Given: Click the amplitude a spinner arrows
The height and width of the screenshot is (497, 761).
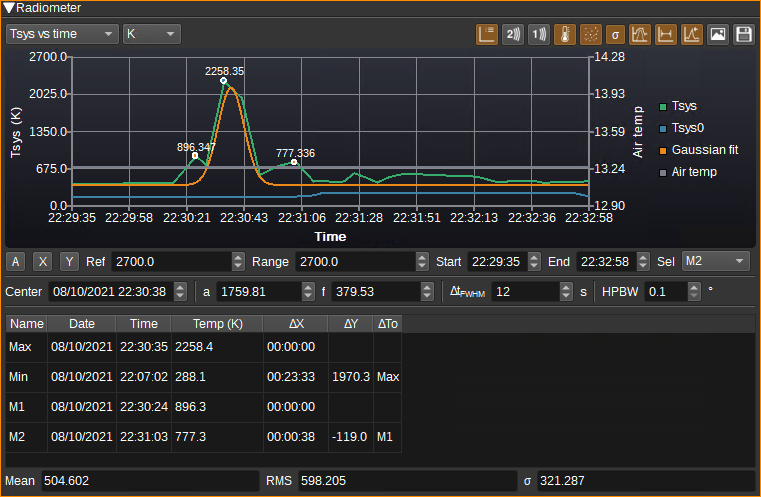Looking at the screenshot, I should [308, 292].
